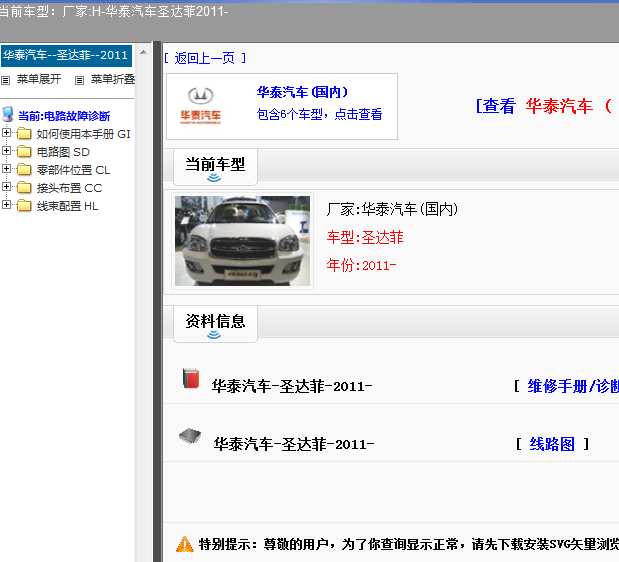Viewport: 619px width, 562px height.
Task: Click the Hawtai brand logo image
Action: coord(205,106)
